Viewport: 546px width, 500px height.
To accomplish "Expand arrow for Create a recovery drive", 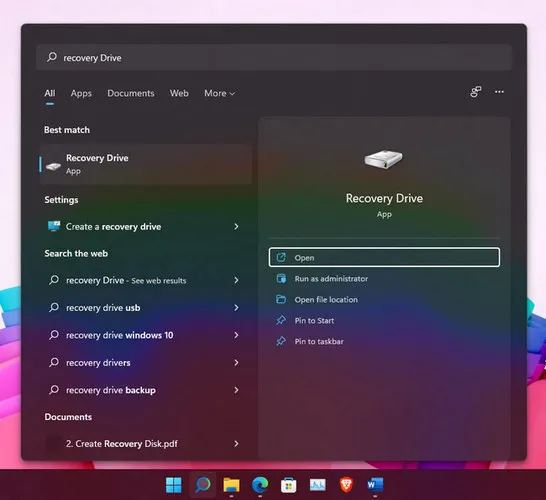I will point(236,227).
